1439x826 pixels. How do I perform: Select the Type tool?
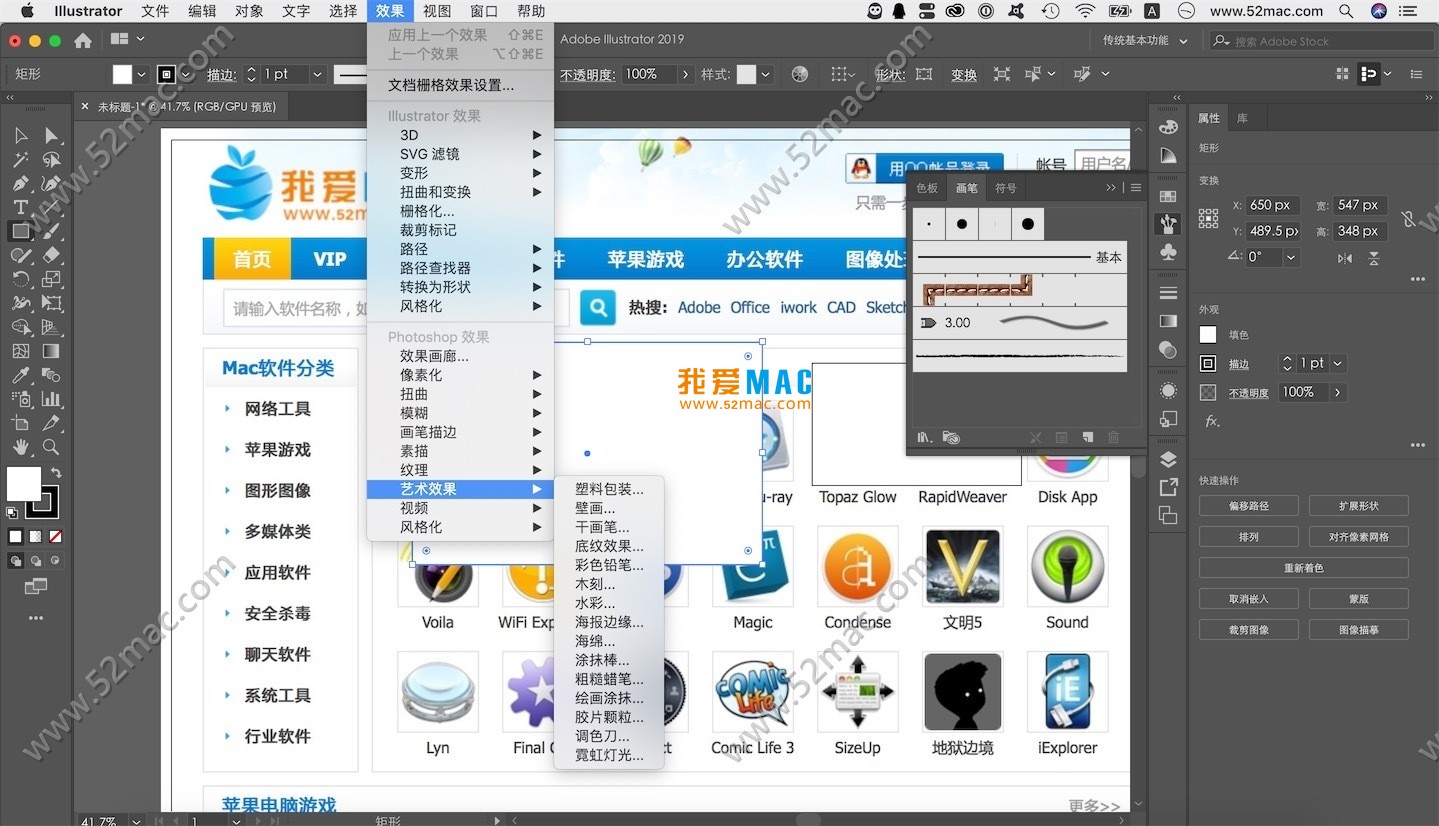point(20,207)
